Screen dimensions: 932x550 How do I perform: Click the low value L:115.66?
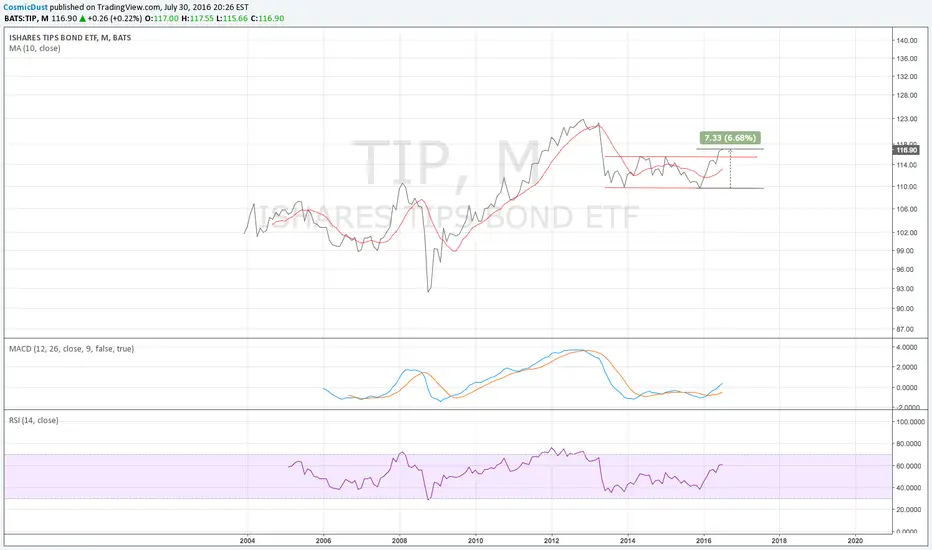pos(232,18)
